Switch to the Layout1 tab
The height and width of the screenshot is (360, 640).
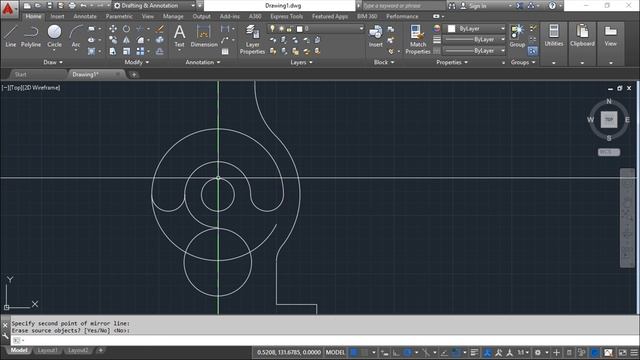pos(47,351)
